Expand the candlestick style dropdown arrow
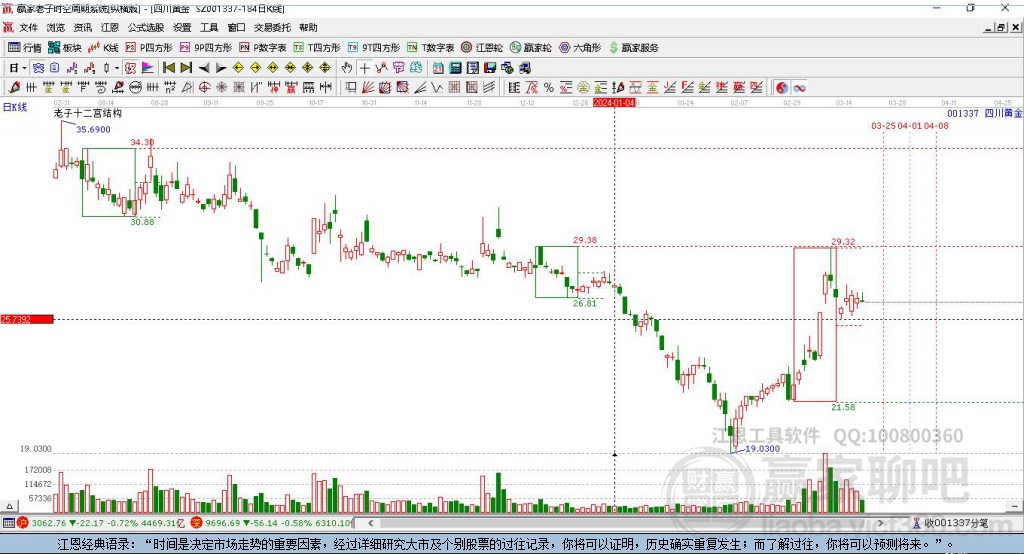1024x554 pixels. [117, 68]
